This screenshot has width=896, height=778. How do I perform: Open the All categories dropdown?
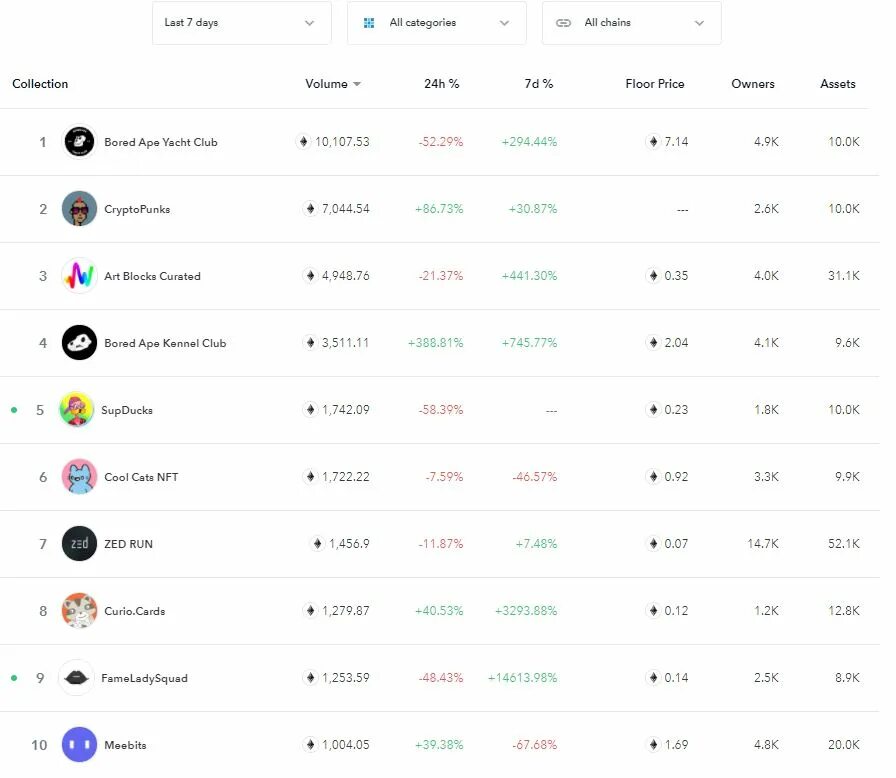coord(437,23)
